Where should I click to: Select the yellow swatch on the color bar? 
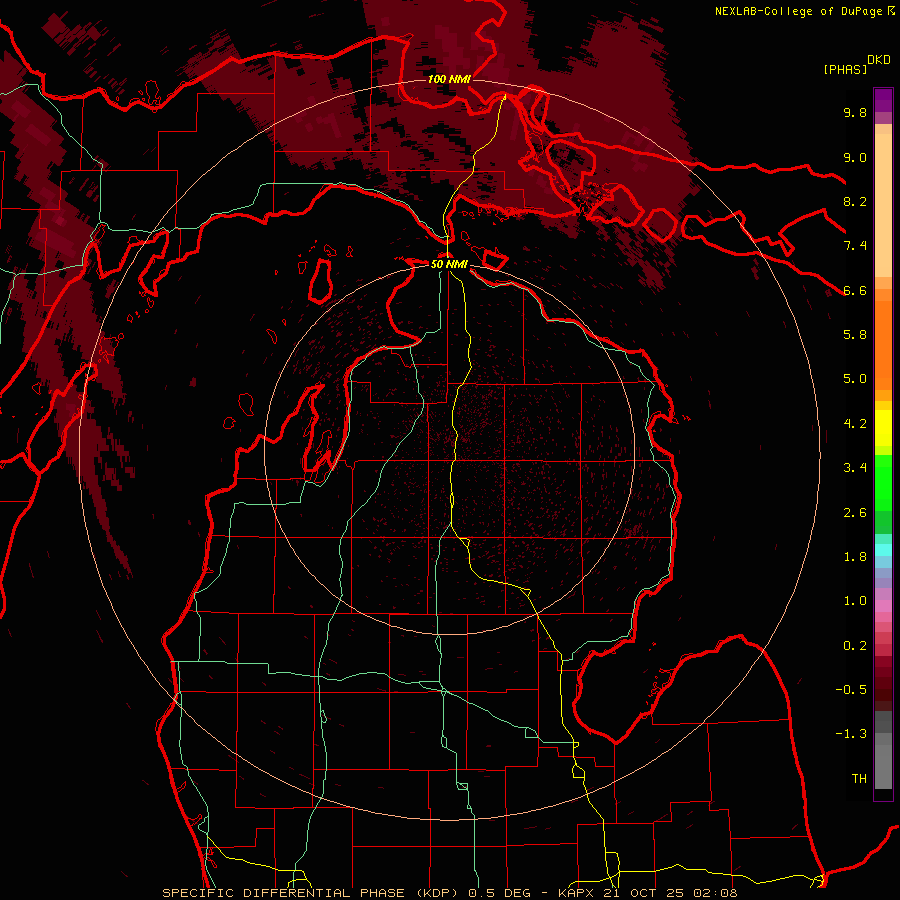883,428
